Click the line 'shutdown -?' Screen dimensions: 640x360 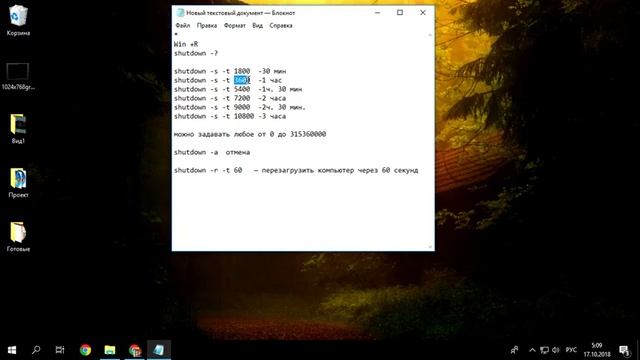click(196, 53)
